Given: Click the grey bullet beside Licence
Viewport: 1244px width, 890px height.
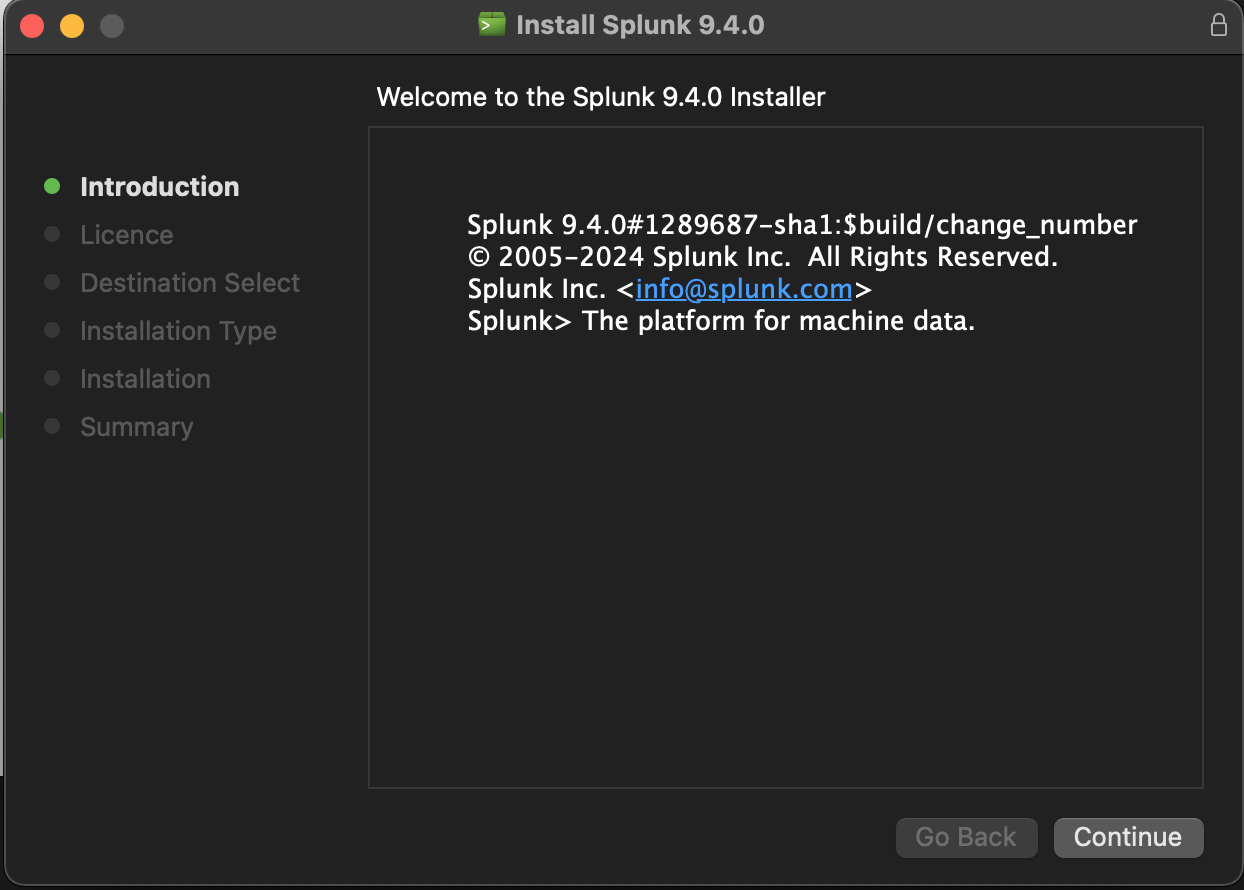Looking at the screenshot, I should (x=53, y=234).
